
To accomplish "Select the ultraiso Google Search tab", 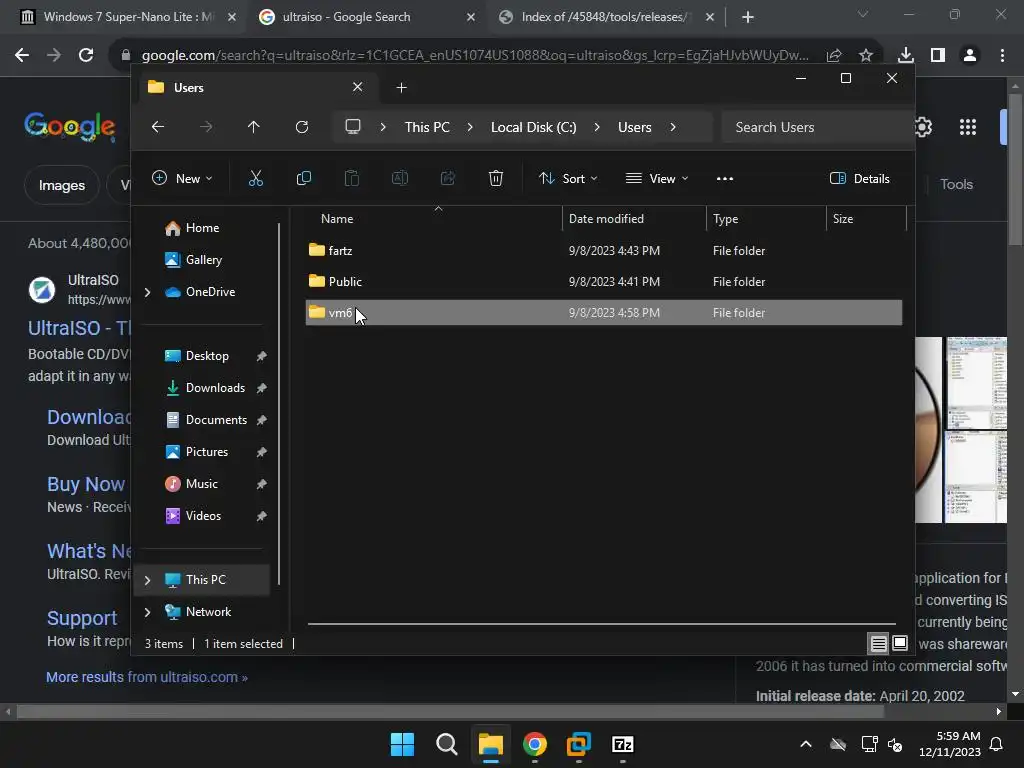I will coord(366,17).
